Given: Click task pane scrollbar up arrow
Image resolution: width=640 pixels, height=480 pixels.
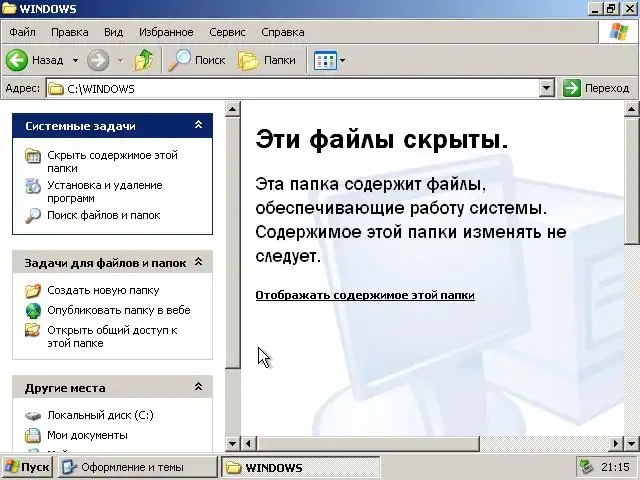Looking at the screenshot, I should click(x=233, y=109).
